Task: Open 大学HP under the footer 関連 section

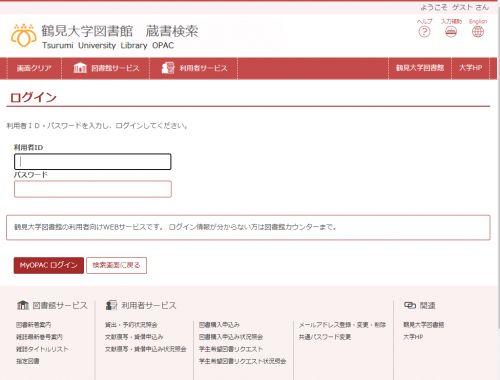Action: 413,337
